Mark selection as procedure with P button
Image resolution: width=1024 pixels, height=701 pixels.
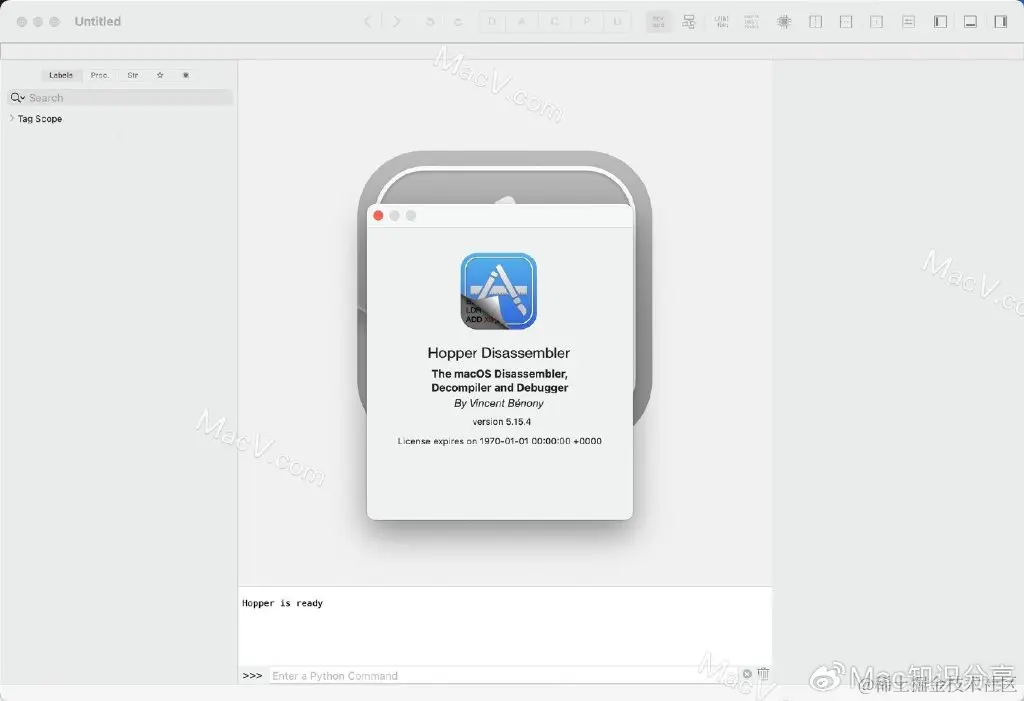point(586,22)
